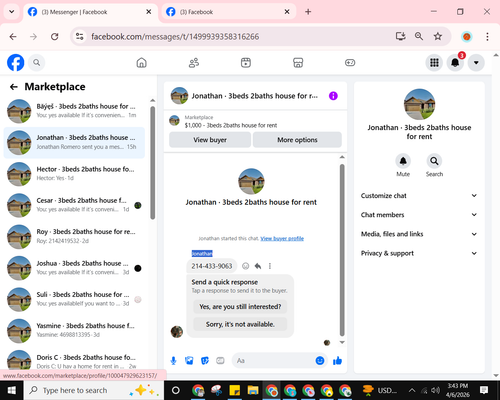Open the notifications bell with red badge

(x=455, y=62)
